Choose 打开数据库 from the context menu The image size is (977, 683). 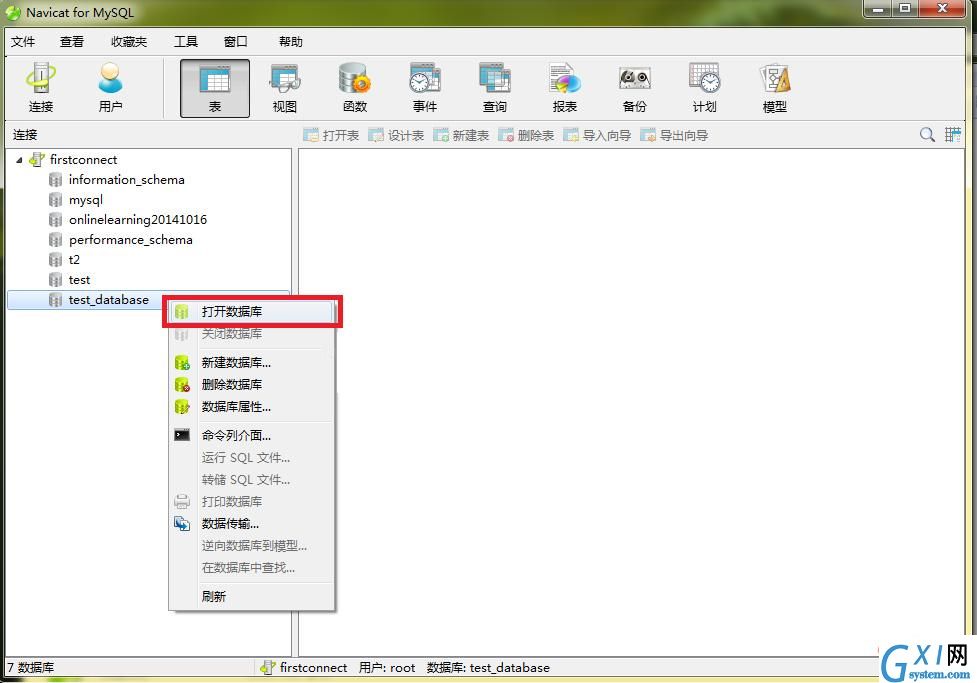[x=252, y=312]
